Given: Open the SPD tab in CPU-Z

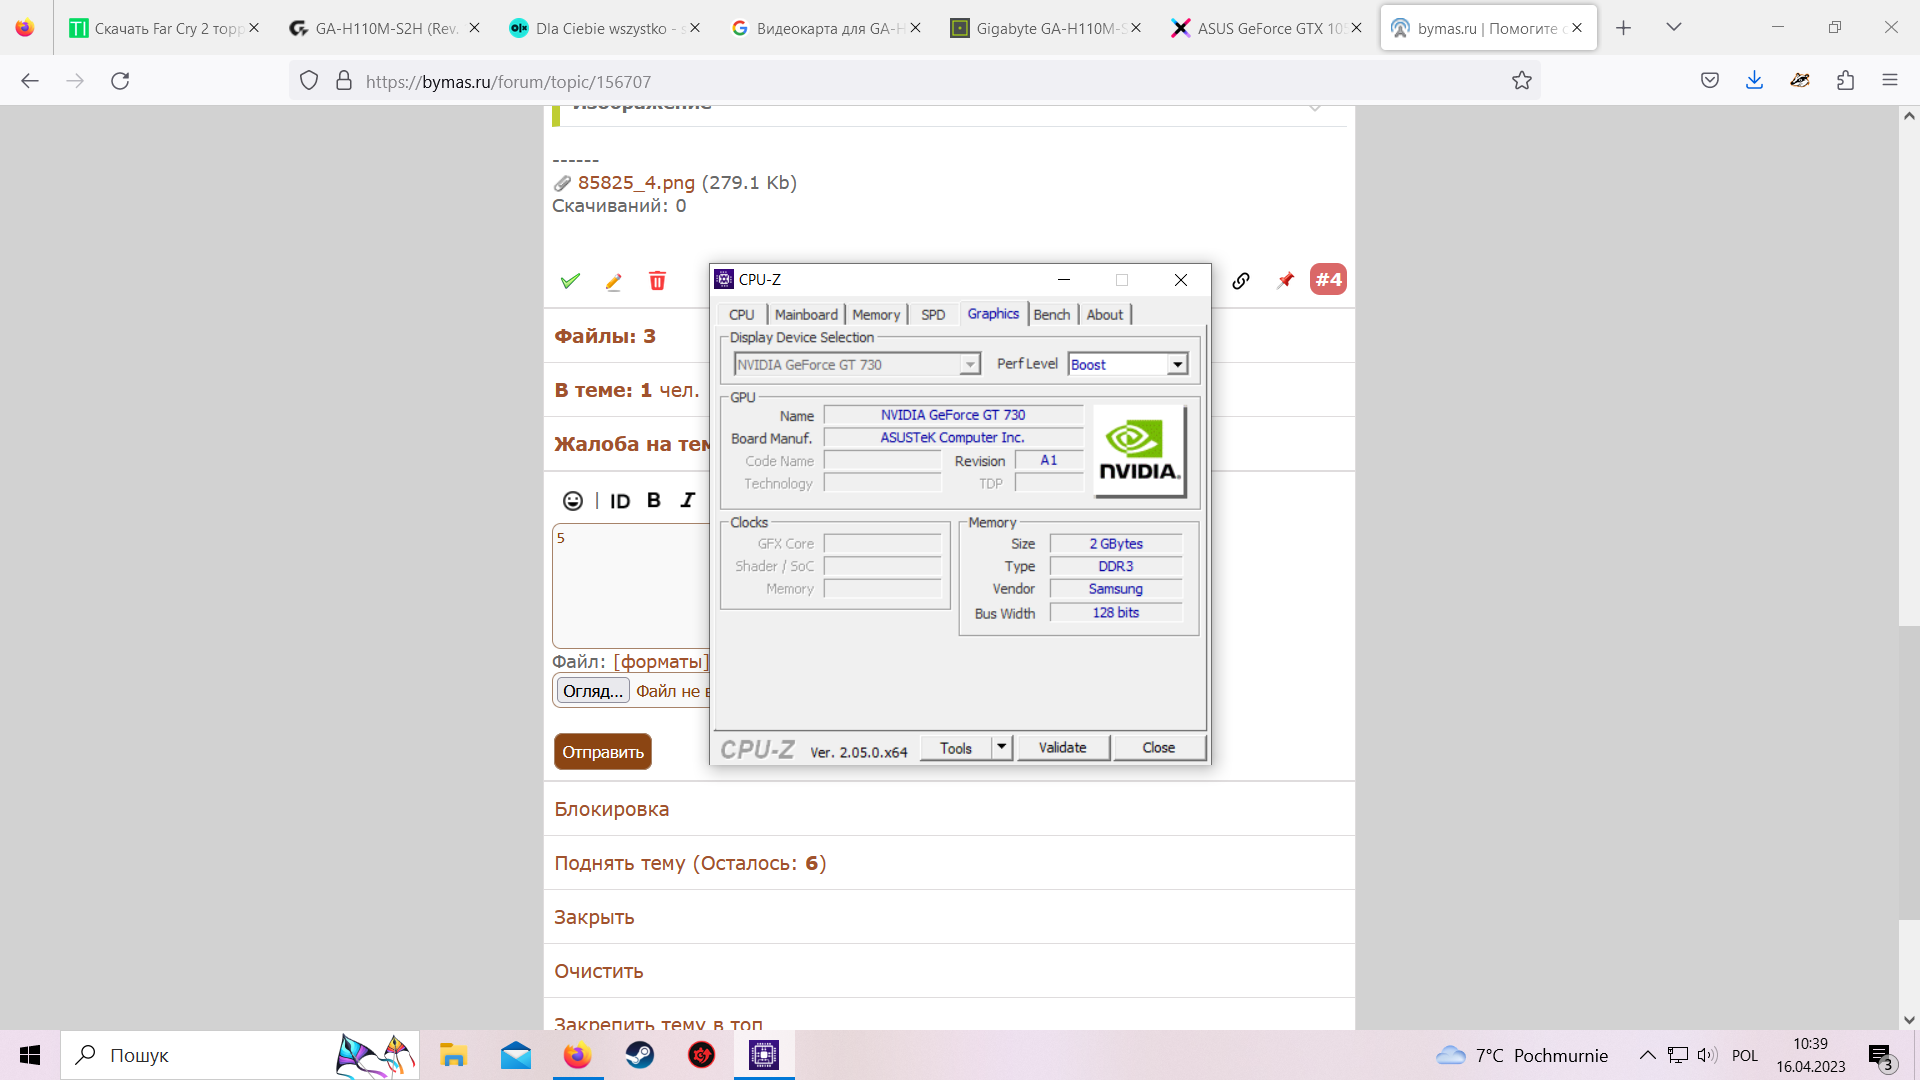Looking at the screenshot, I should [x=932, y=315].
